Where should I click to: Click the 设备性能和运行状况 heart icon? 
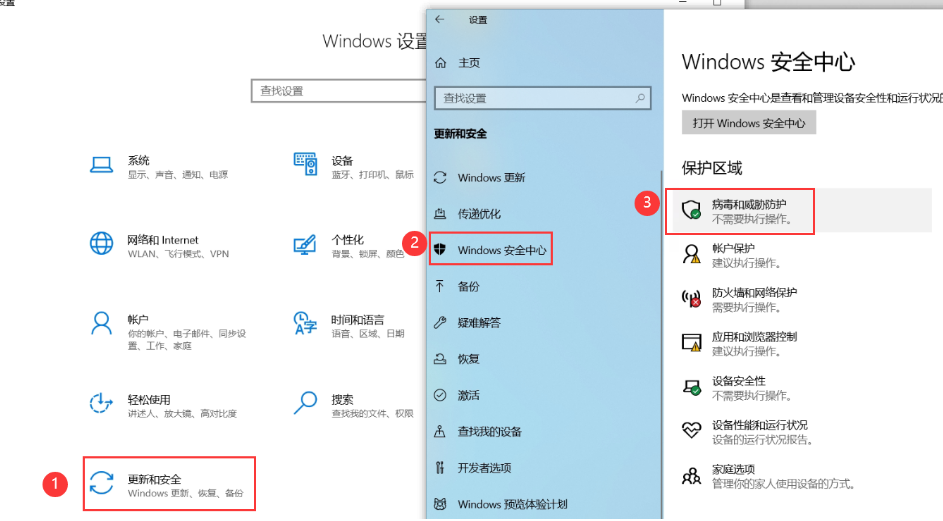[691, 431]
